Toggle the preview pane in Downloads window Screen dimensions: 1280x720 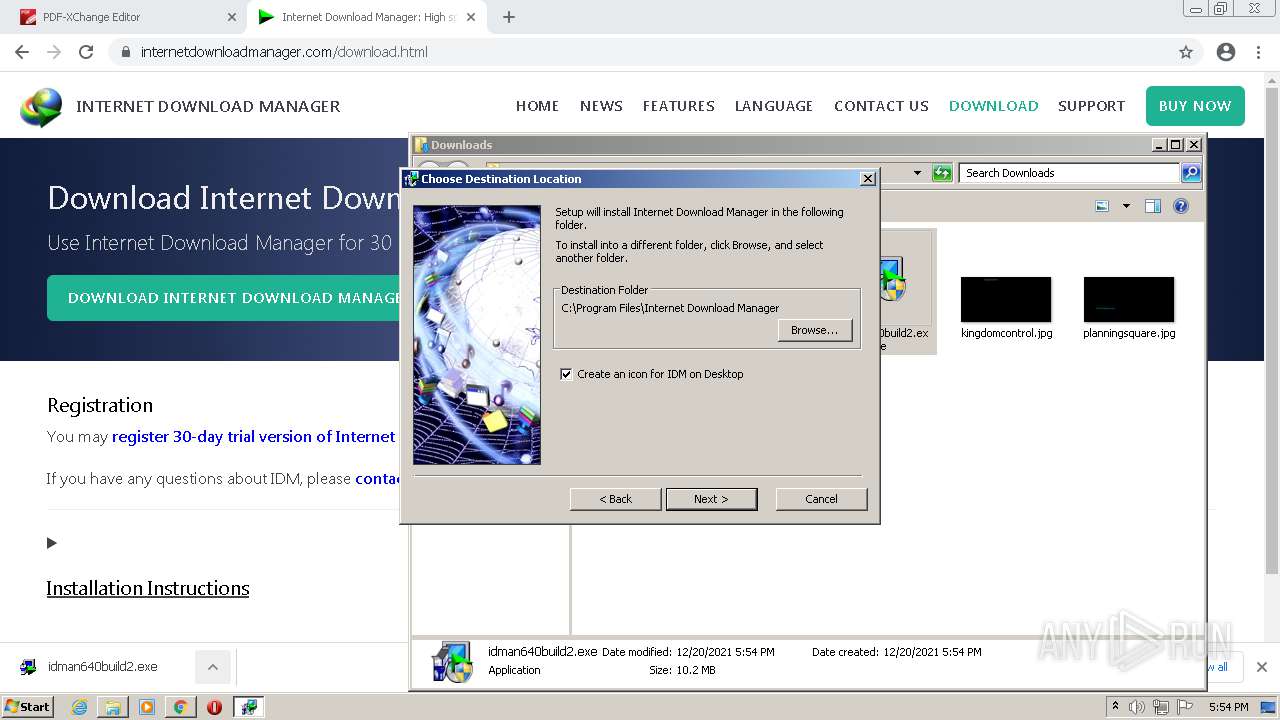1153,206
